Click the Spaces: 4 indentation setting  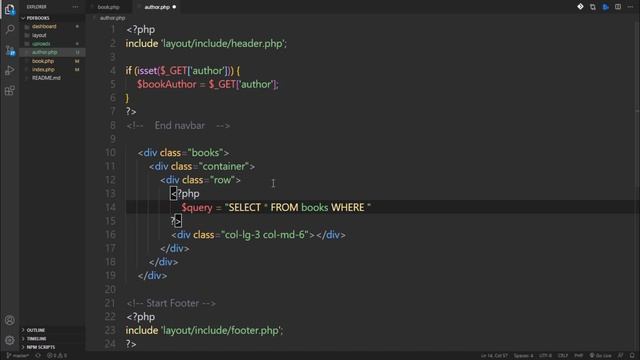524,356
